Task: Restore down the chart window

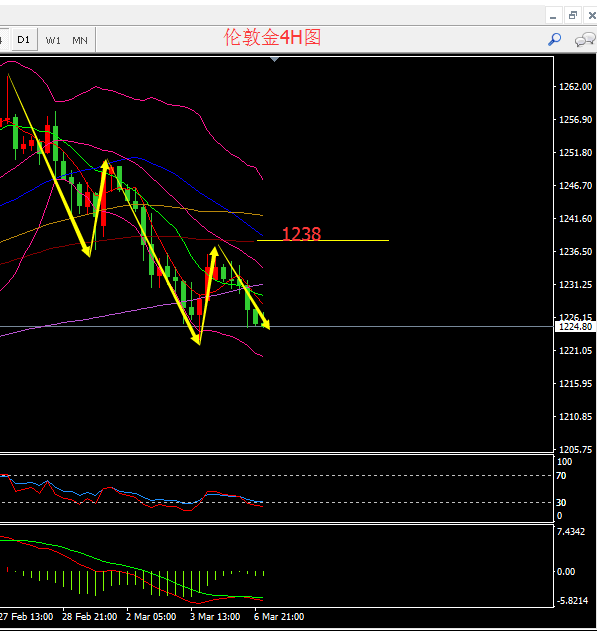Action: (x=572, y=16)
